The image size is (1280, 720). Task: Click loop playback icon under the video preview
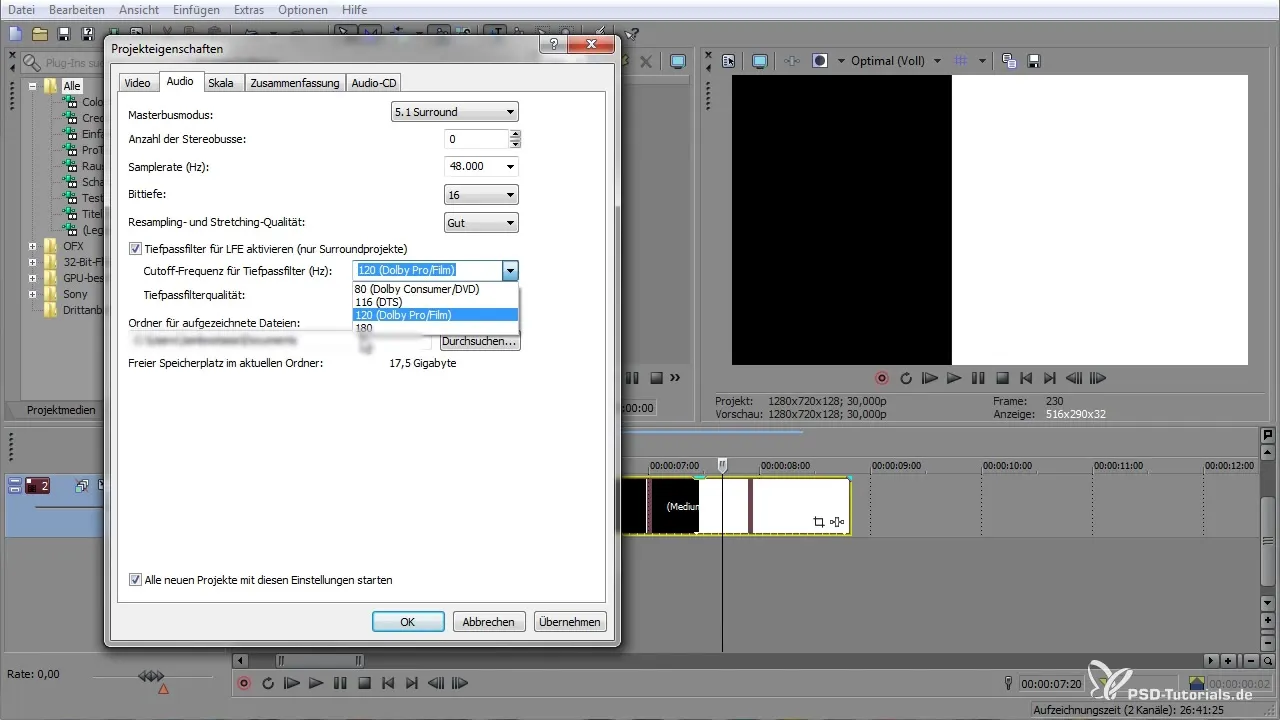(906, 378)
